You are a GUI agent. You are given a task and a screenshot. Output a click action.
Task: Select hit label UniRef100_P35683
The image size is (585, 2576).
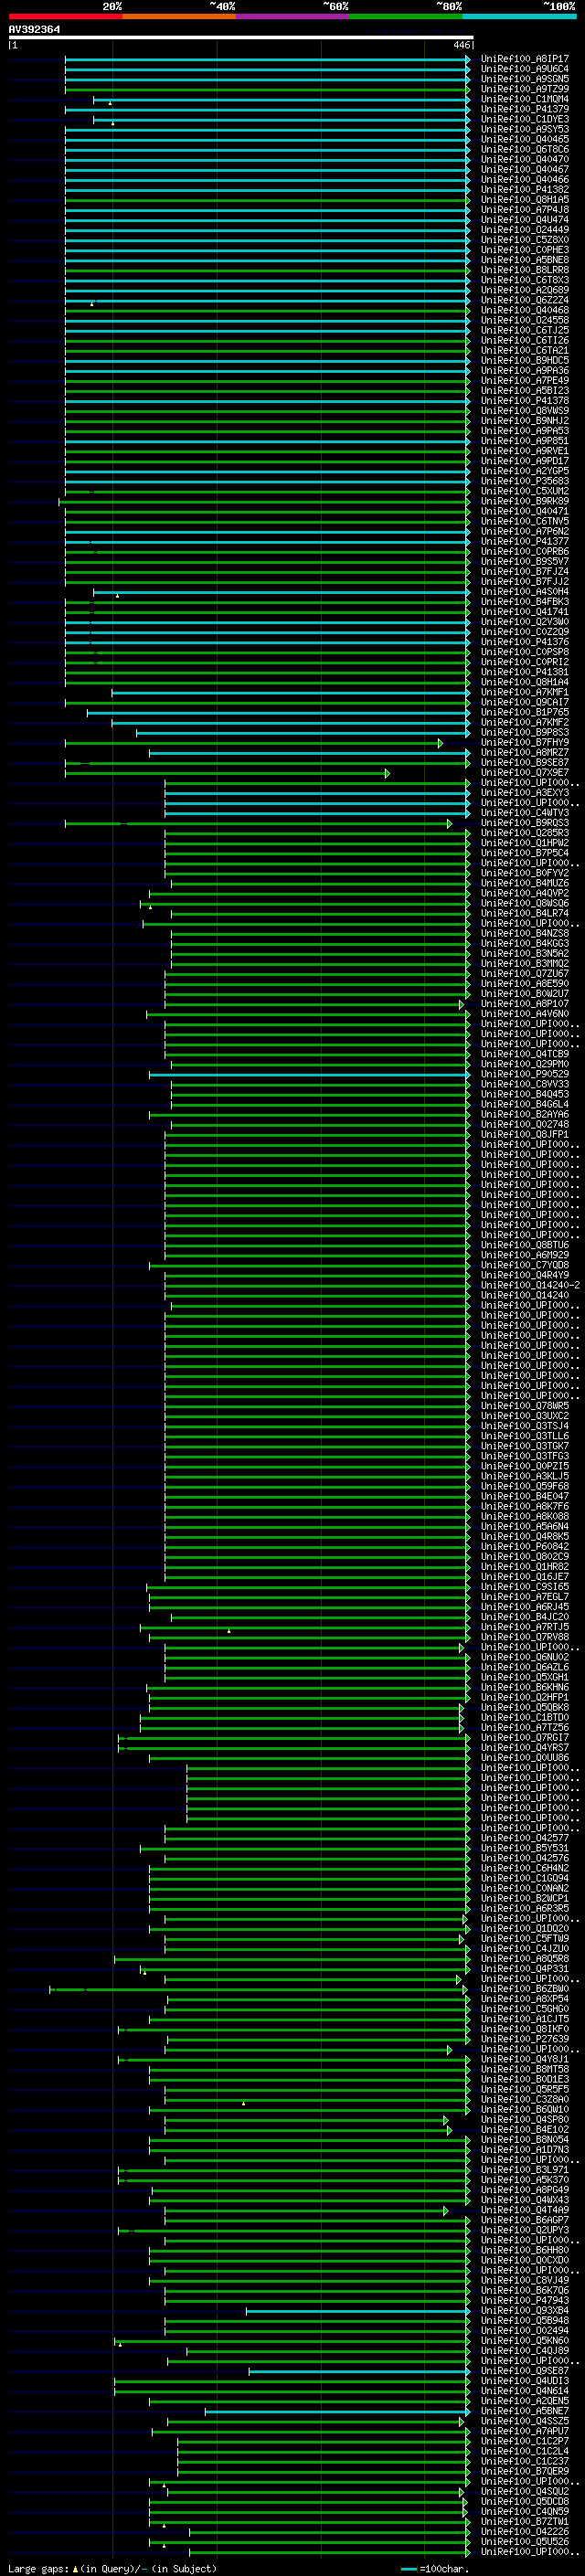(x=524, y=481)
